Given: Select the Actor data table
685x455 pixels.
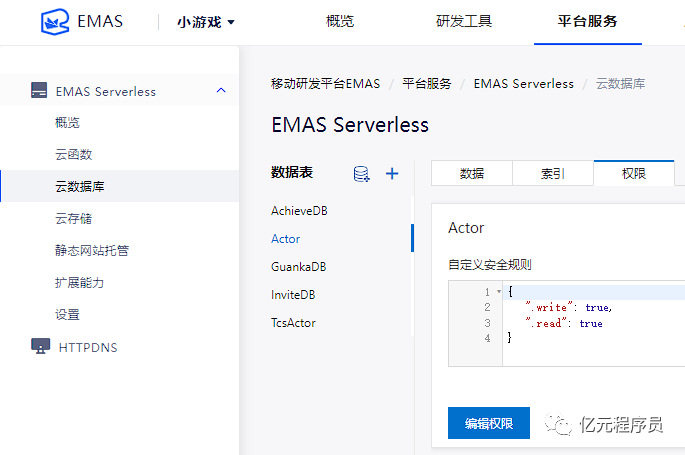Looking at the screenshot, I should (x=285, y=239).
